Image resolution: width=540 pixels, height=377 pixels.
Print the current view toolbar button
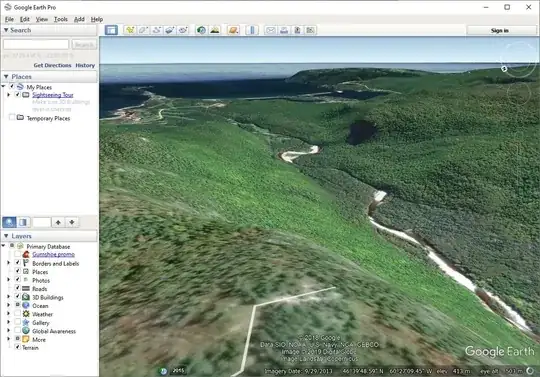(284, 30)
